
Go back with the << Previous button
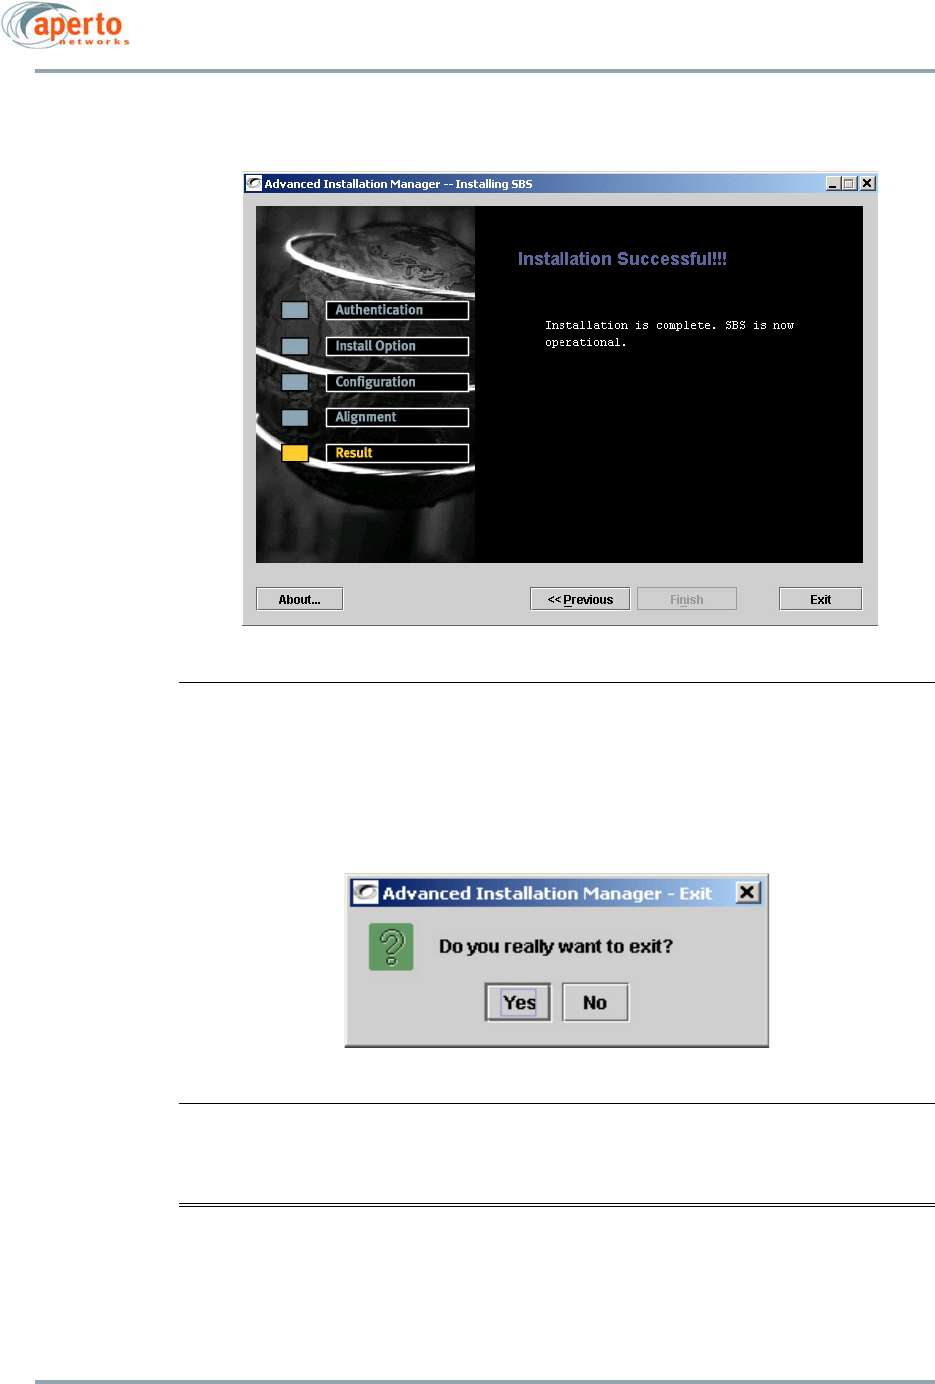click(x=580, y=599)
